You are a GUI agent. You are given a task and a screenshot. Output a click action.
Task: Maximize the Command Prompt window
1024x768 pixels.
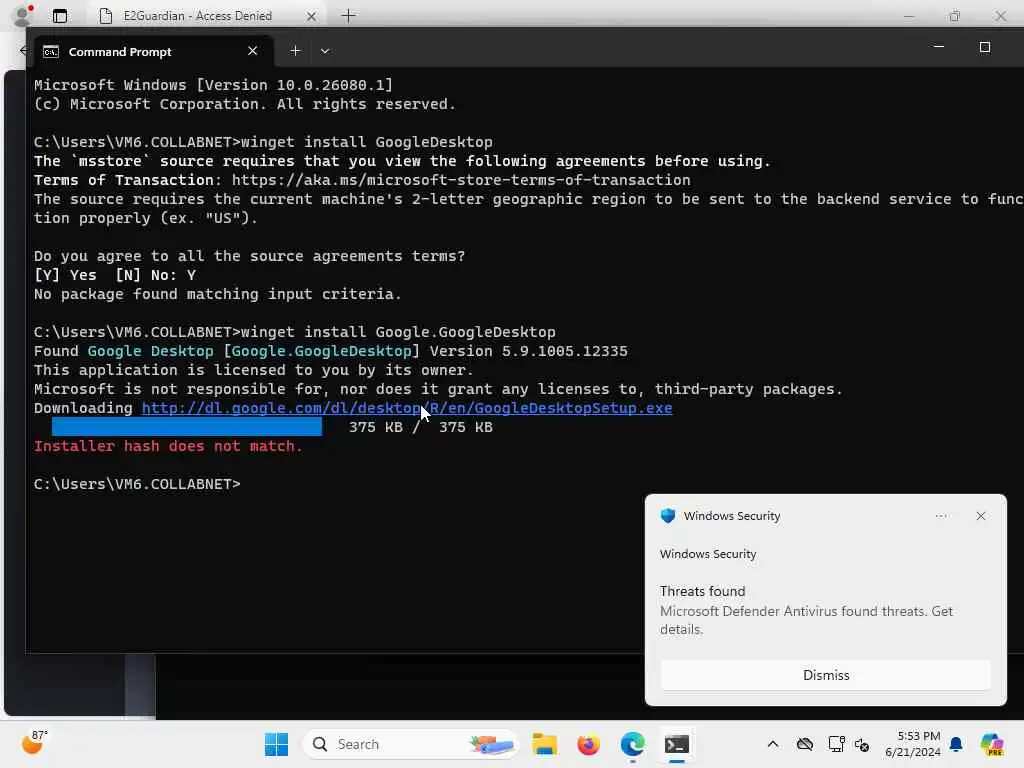[985, 47]
